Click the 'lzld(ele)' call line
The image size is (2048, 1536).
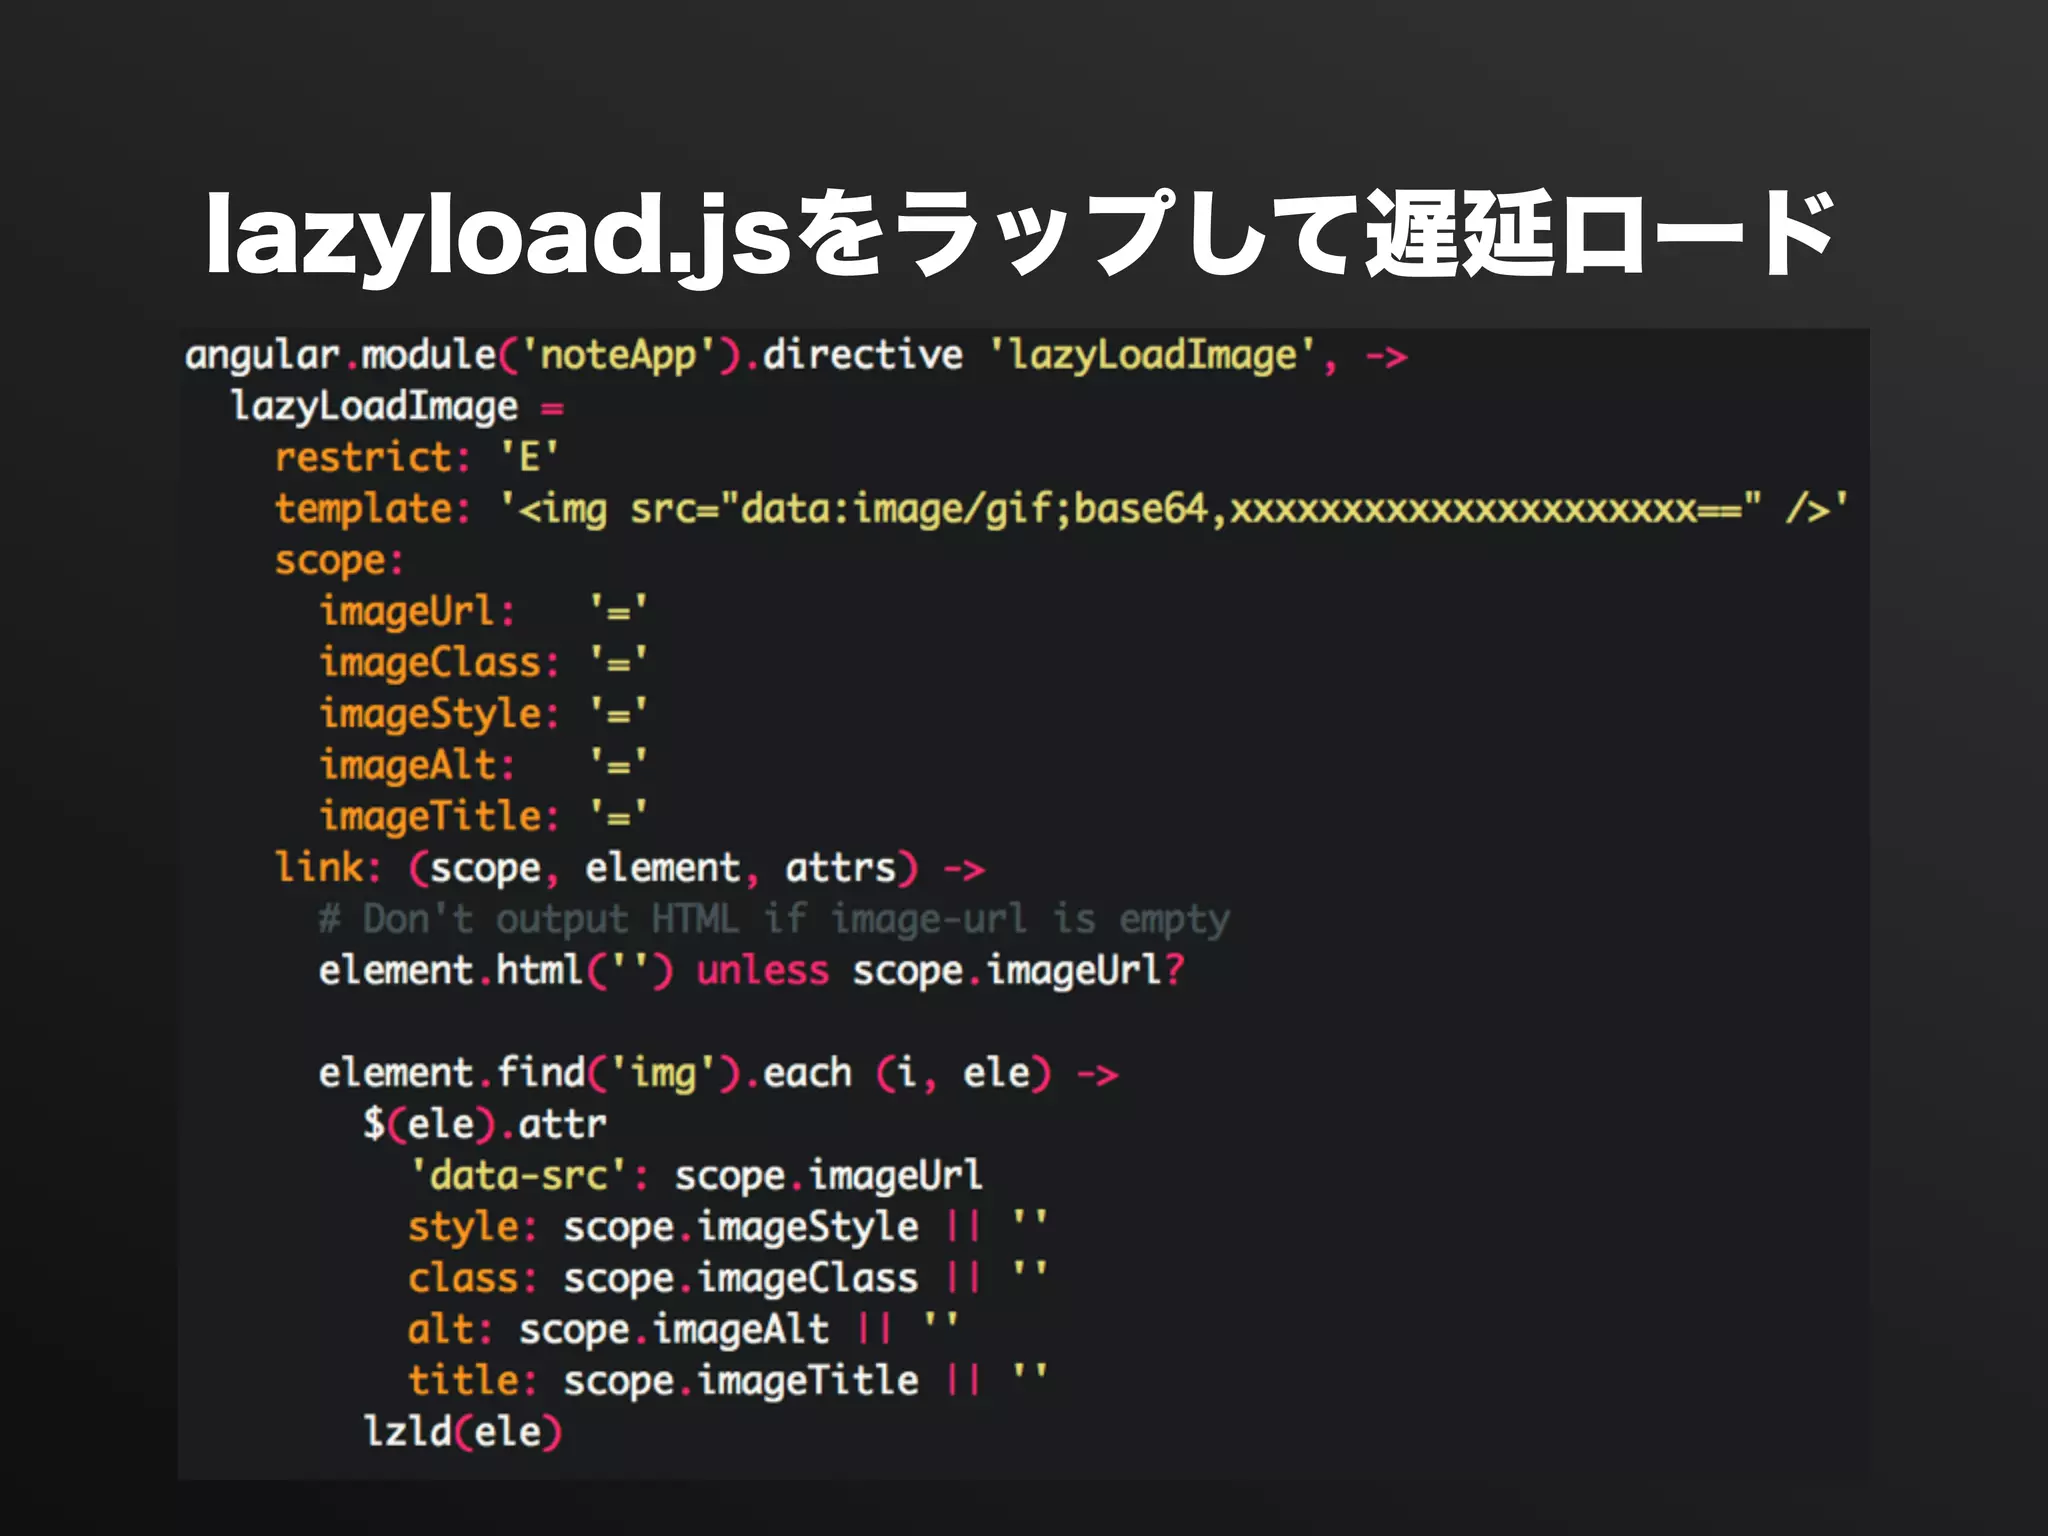(463, 1432)
